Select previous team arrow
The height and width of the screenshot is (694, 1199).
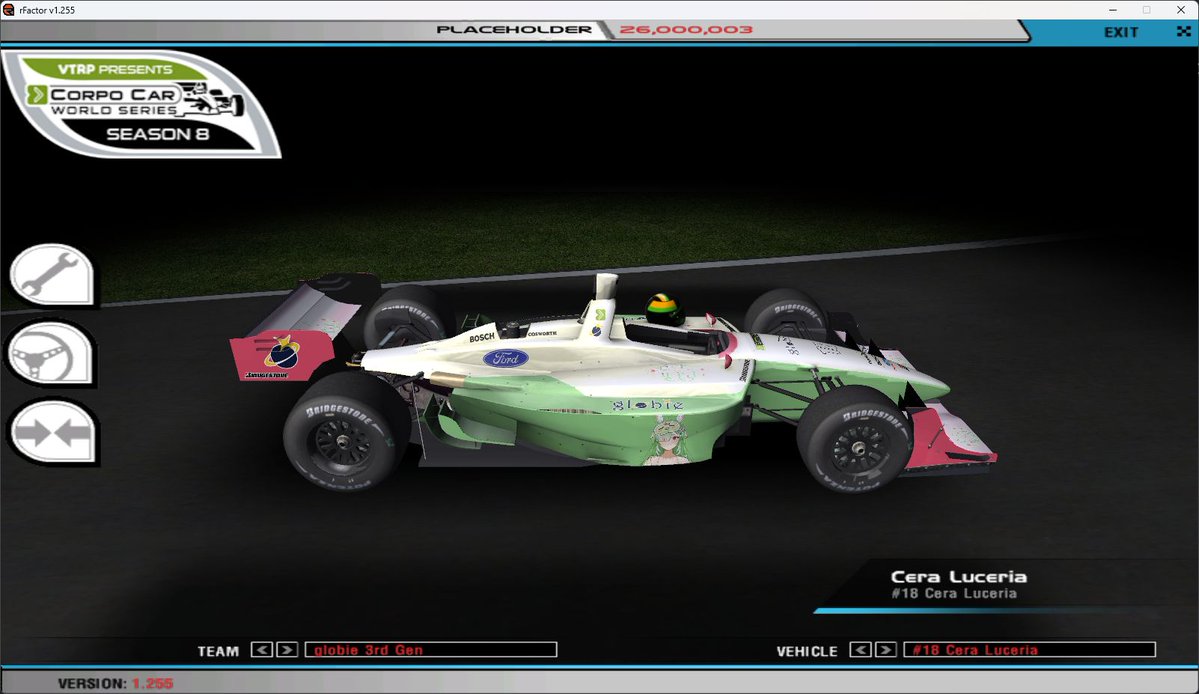pos(262,650)
